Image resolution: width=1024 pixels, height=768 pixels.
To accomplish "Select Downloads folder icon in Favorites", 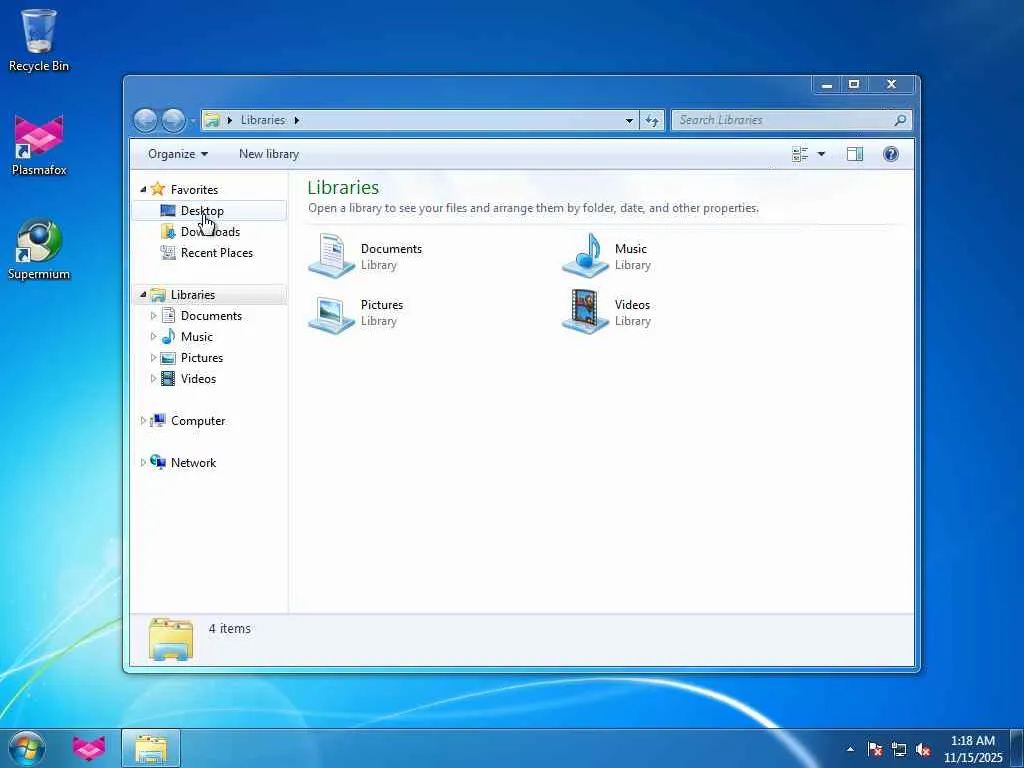I will (x=168, y=232).
